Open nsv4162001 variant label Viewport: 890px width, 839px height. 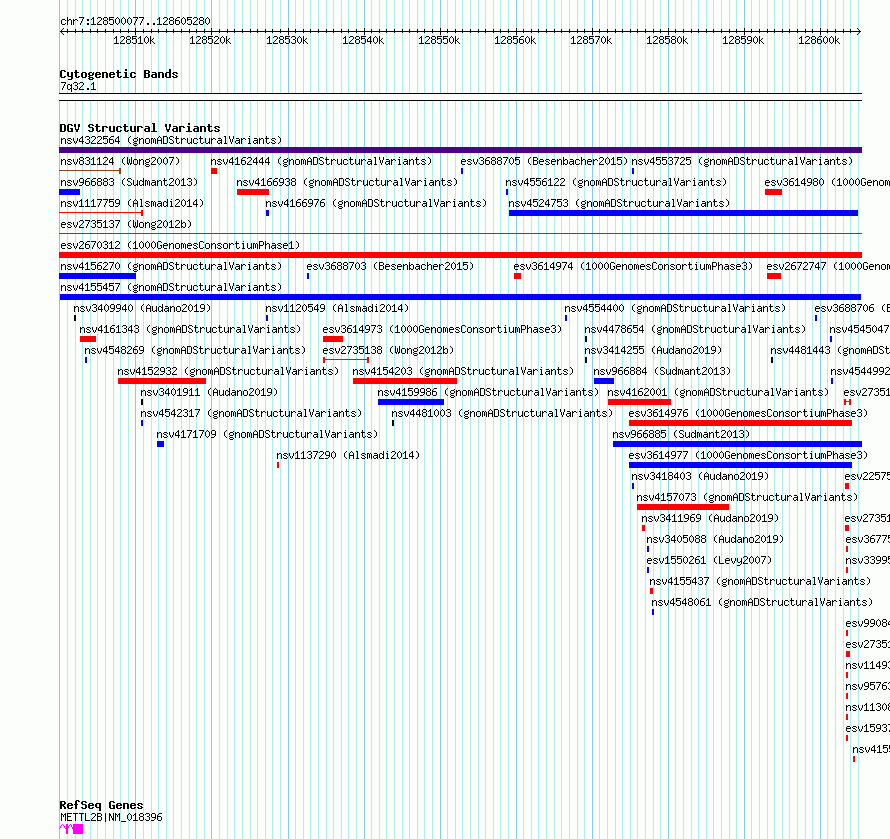pyautogui.click(x=718, y=392)
